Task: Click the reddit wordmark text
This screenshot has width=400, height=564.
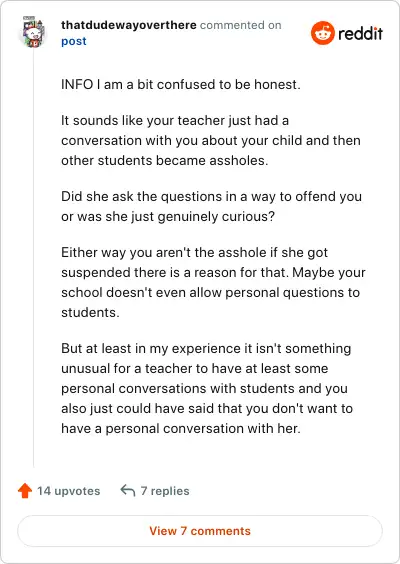Action: point(360,33)
